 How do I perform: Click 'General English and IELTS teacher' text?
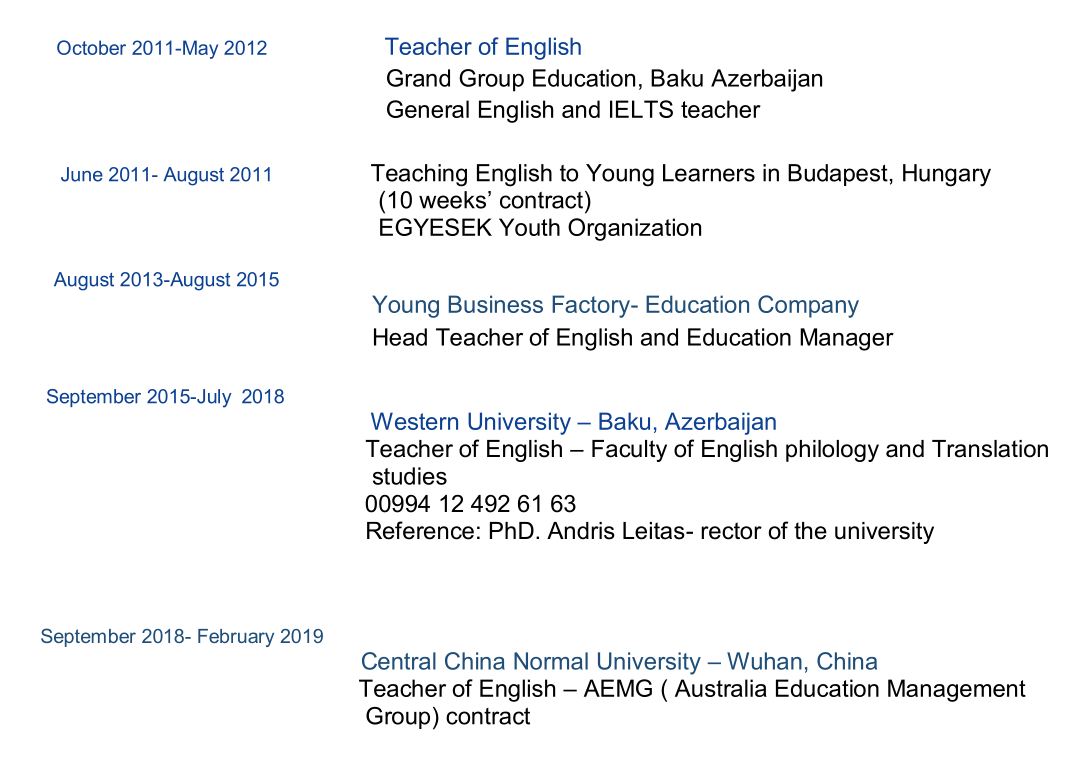572,110
